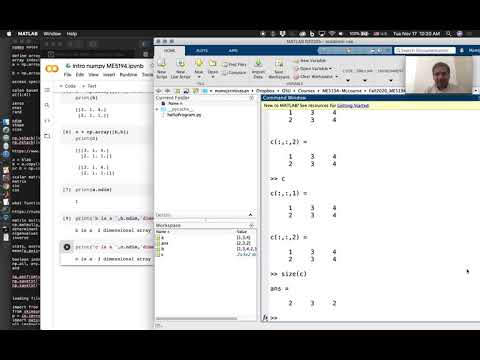Click the back arrow in address bar
Image resolution: width=480 pixels, height=360 pixels.
tap(159, 91)
